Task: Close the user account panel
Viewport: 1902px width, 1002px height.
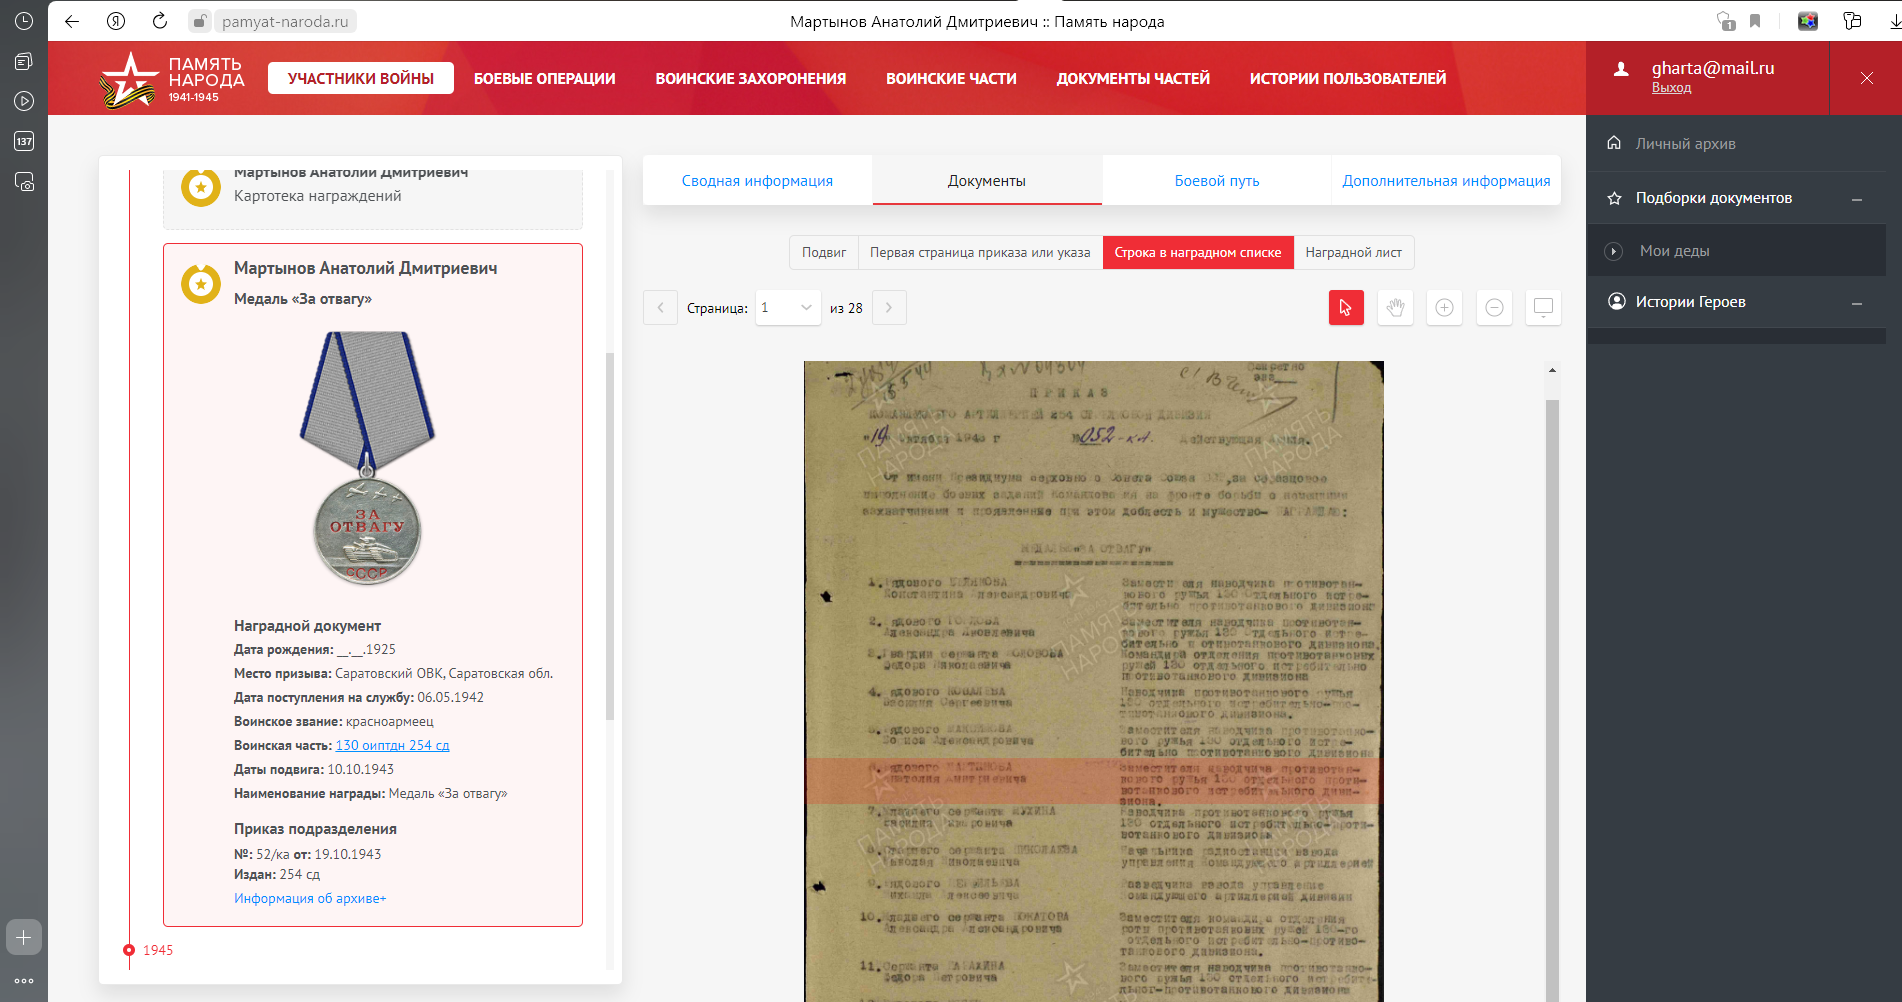Action: (x=1866, y=78)
